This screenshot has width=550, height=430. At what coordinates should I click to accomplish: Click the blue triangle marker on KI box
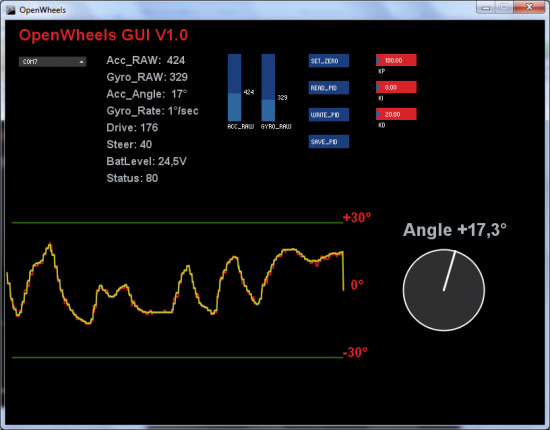378,87
